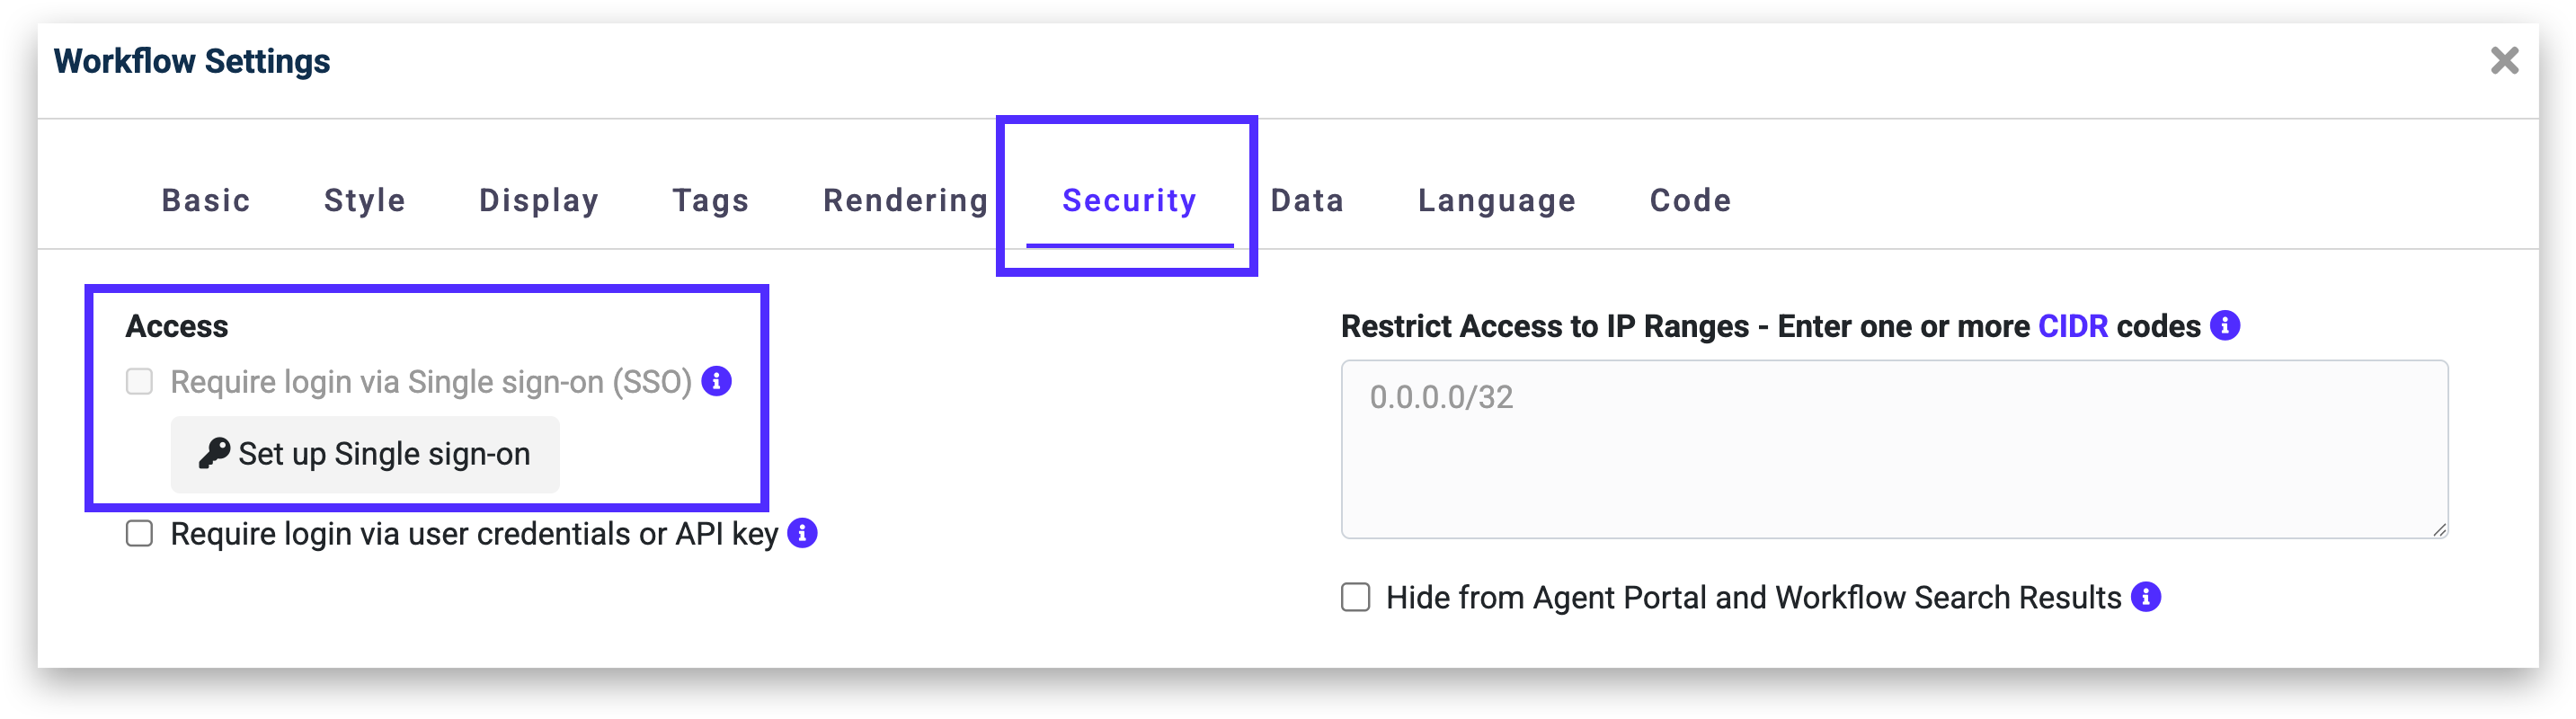2576x719 pixels.
Task: Open the Style tab
Action: tap(365, 201)
